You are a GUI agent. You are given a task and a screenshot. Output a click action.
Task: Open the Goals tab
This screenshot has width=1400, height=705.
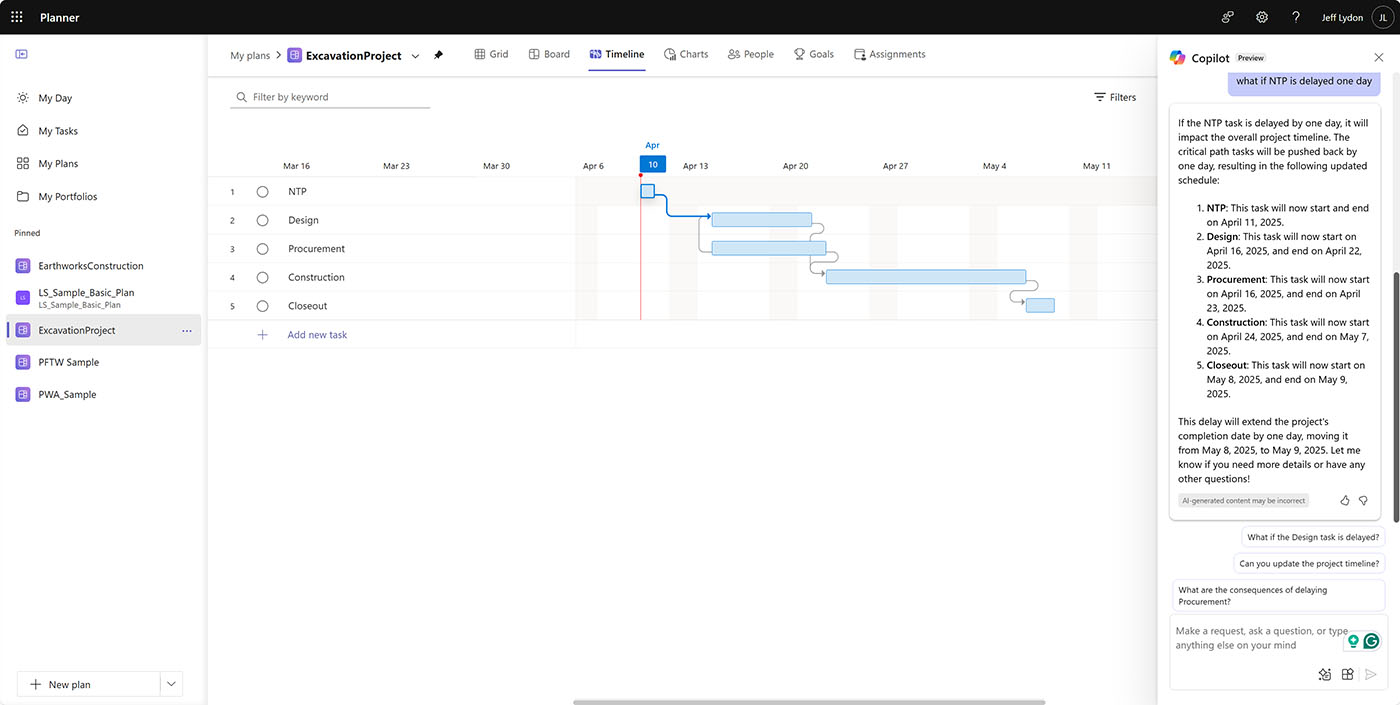coord(814,54)
